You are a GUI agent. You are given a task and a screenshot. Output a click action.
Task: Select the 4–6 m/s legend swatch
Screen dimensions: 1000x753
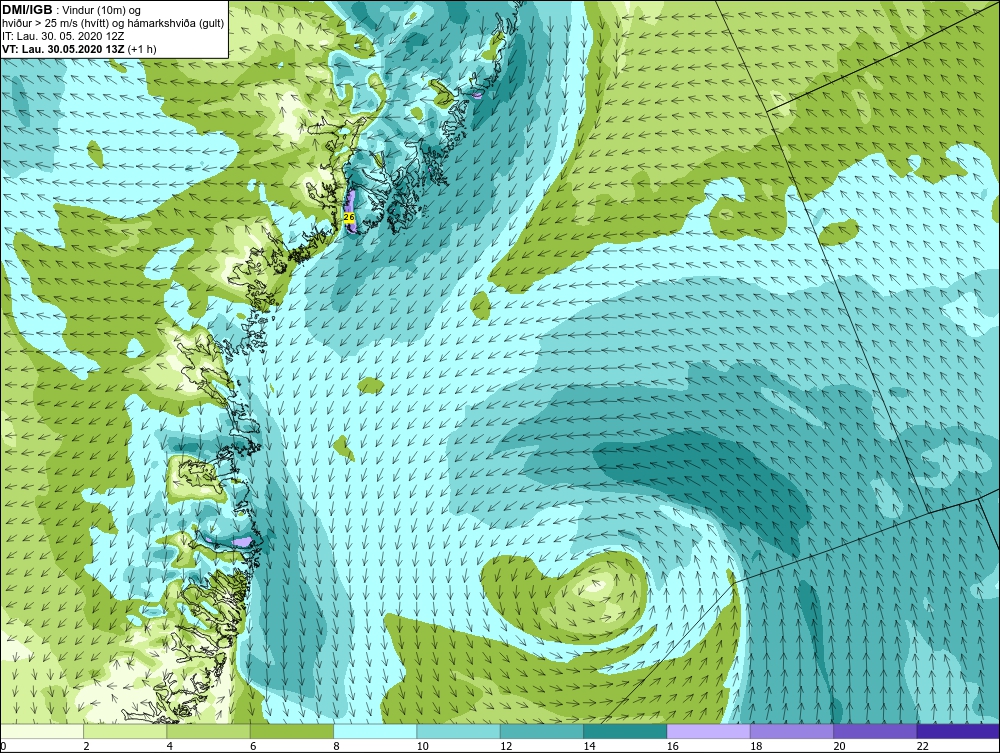[x=209, y=731]
